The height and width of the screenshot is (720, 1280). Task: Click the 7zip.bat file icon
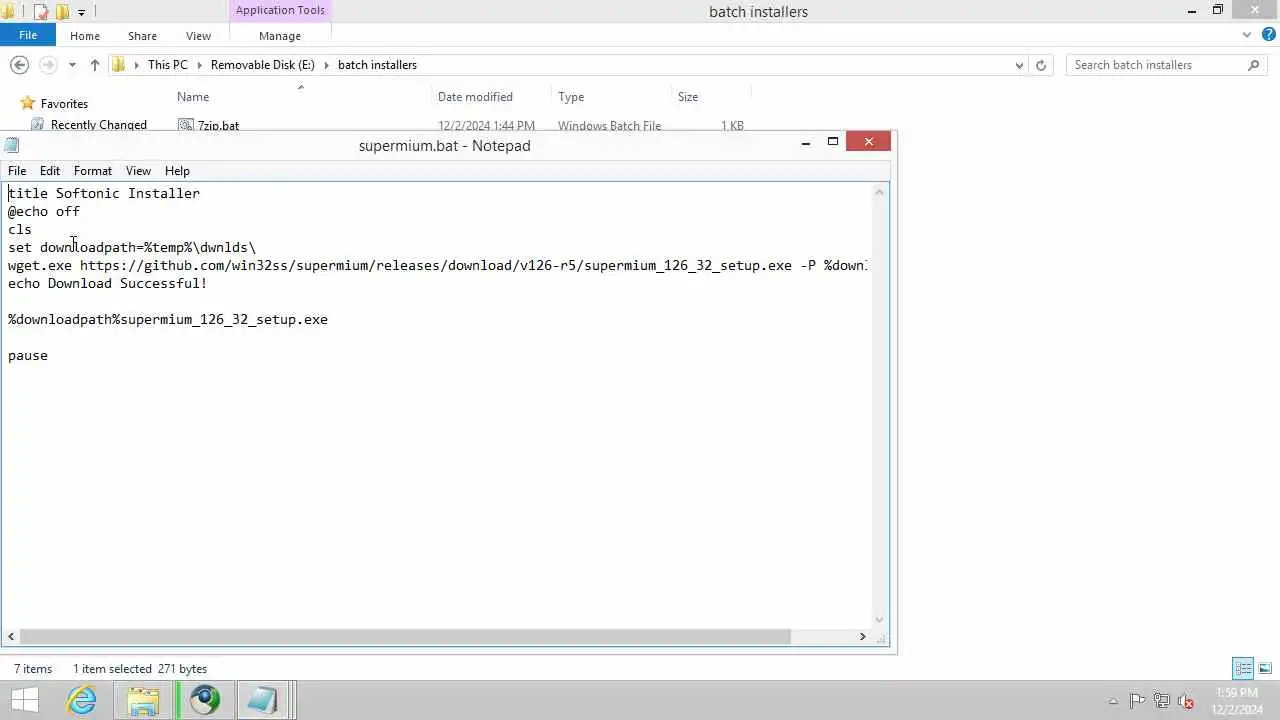(x=185, y=125)
